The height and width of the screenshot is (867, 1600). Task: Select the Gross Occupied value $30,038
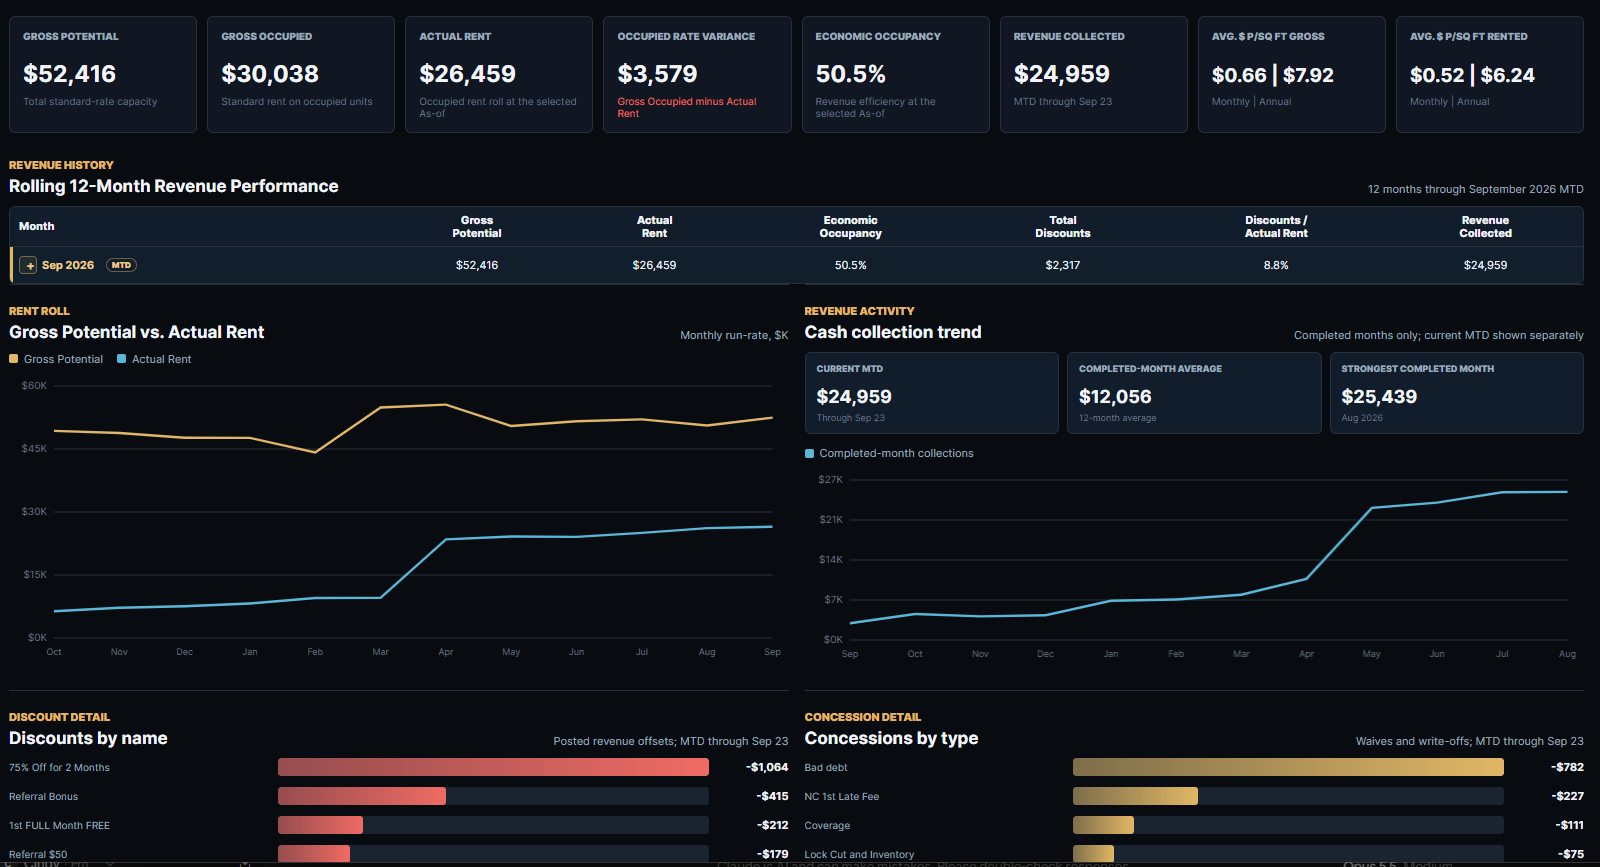tap(270, 74)
